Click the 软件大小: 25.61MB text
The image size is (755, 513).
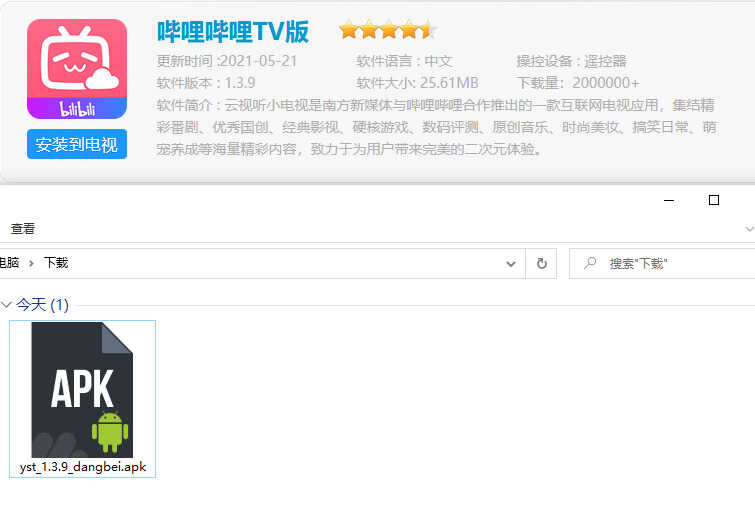(x=417, y=83)
